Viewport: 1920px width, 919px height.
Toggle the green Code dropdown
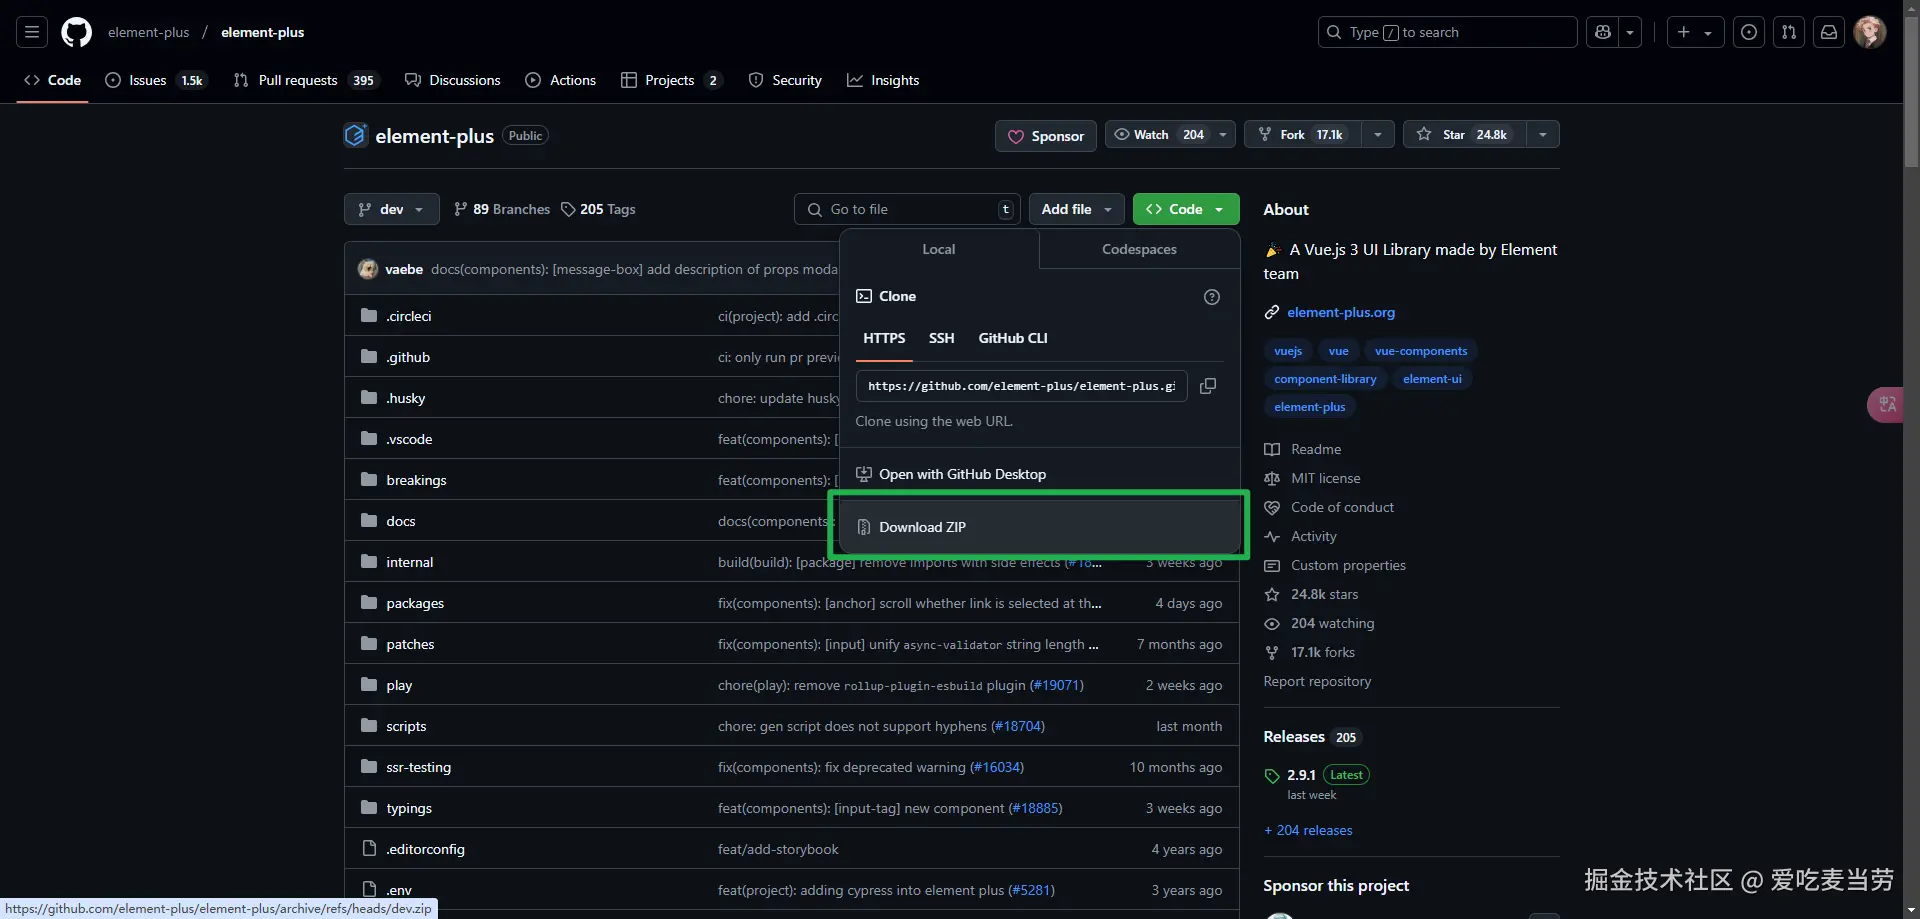(1186, 209)
